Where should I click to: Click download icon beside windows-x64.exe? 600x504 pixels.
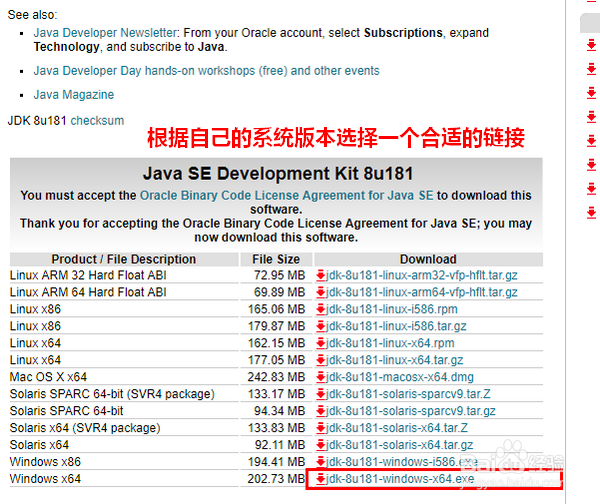point(320,479)
